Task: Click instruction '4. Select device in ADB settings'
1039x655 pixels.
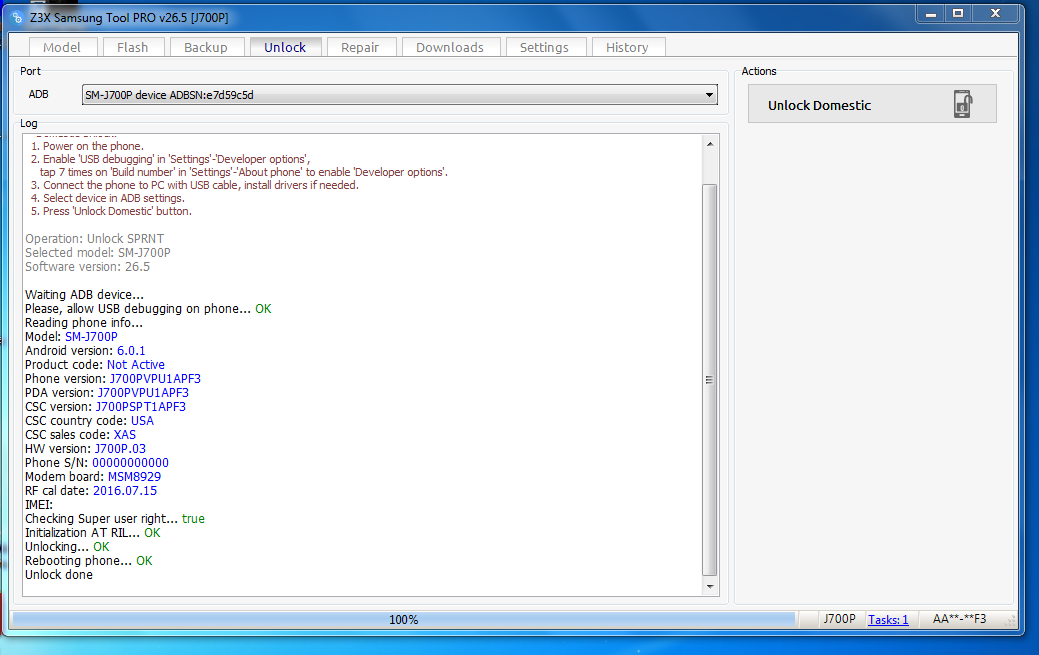Action: (x=107, y=198)
